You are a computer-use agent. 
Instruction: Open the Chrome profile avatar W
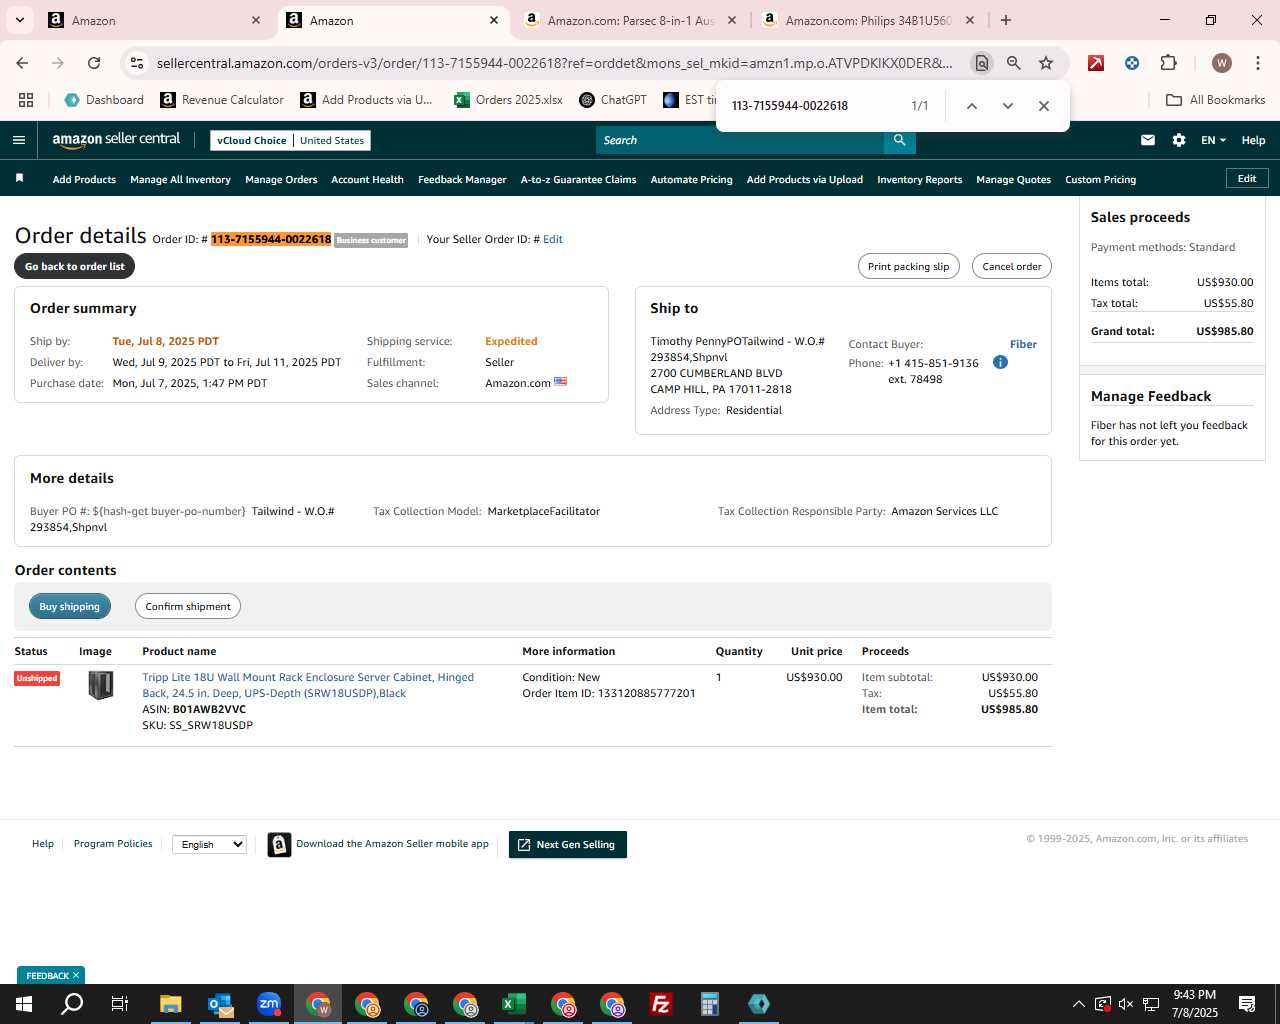coord(1221,63)
